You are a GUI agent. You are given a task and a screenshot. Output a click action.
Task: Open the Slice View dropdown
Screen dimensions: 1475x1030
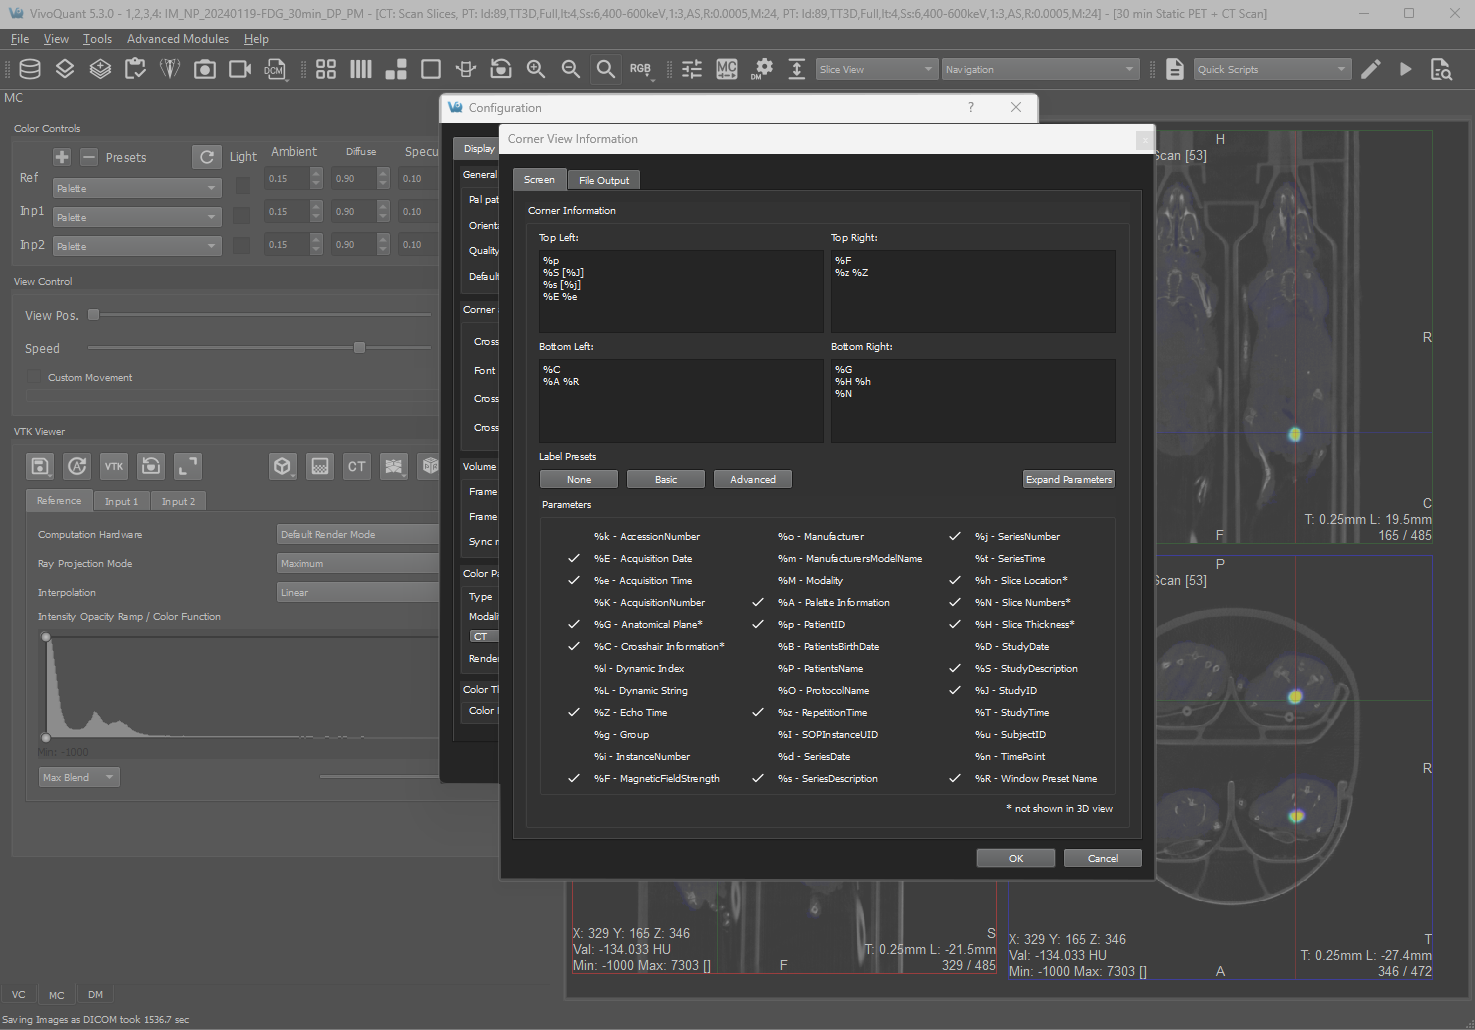coord(877,69)
